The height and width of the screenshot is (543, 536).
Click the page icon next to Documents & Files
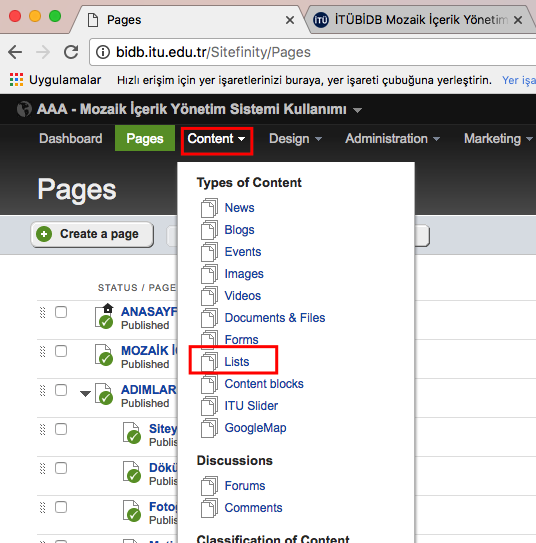pos(209,318)
